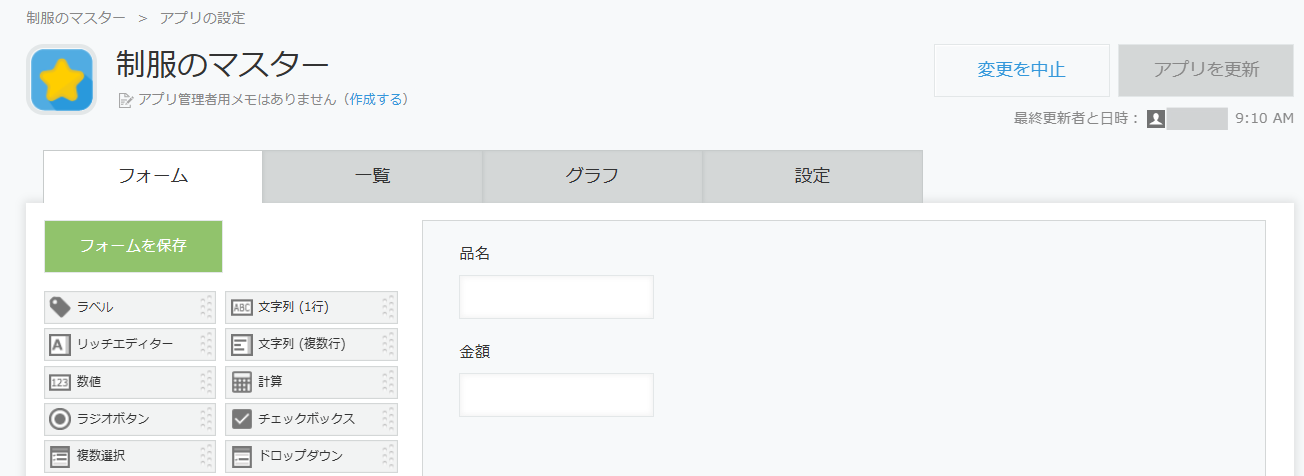Choose the Number field 123 icon
Image resolution: width=1304 pixels, height=476 pixels.
click(x=60, y=381)
